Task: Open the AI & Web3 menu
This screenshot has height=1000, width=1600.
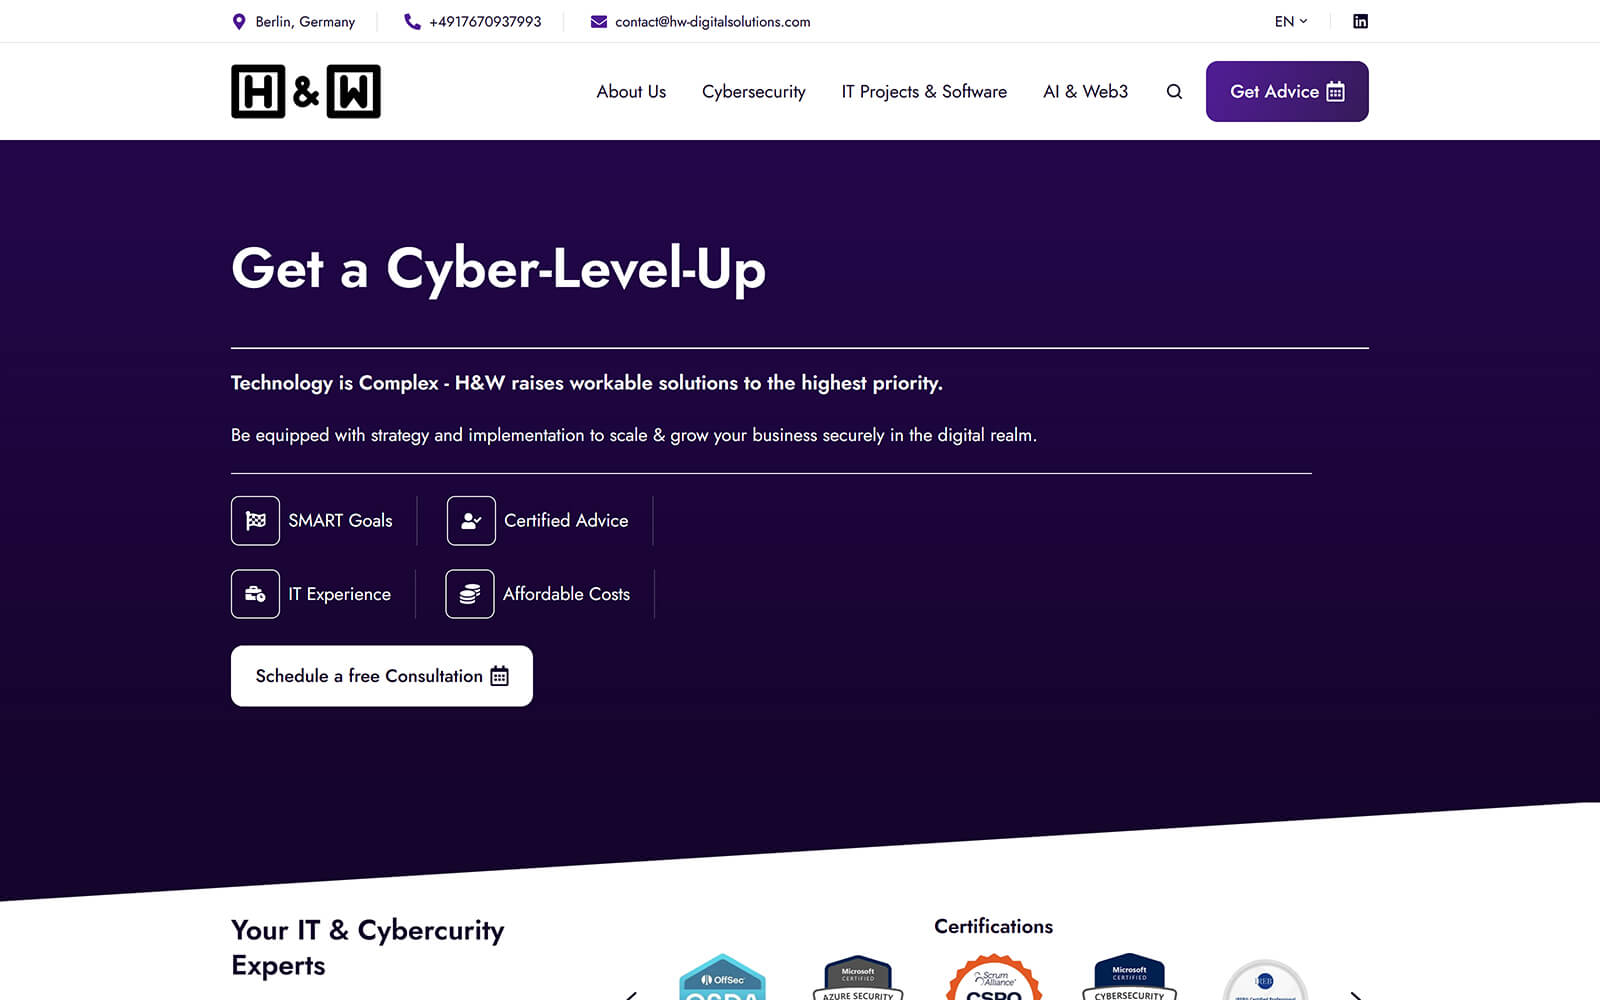Action: [x=1085, y=92]
